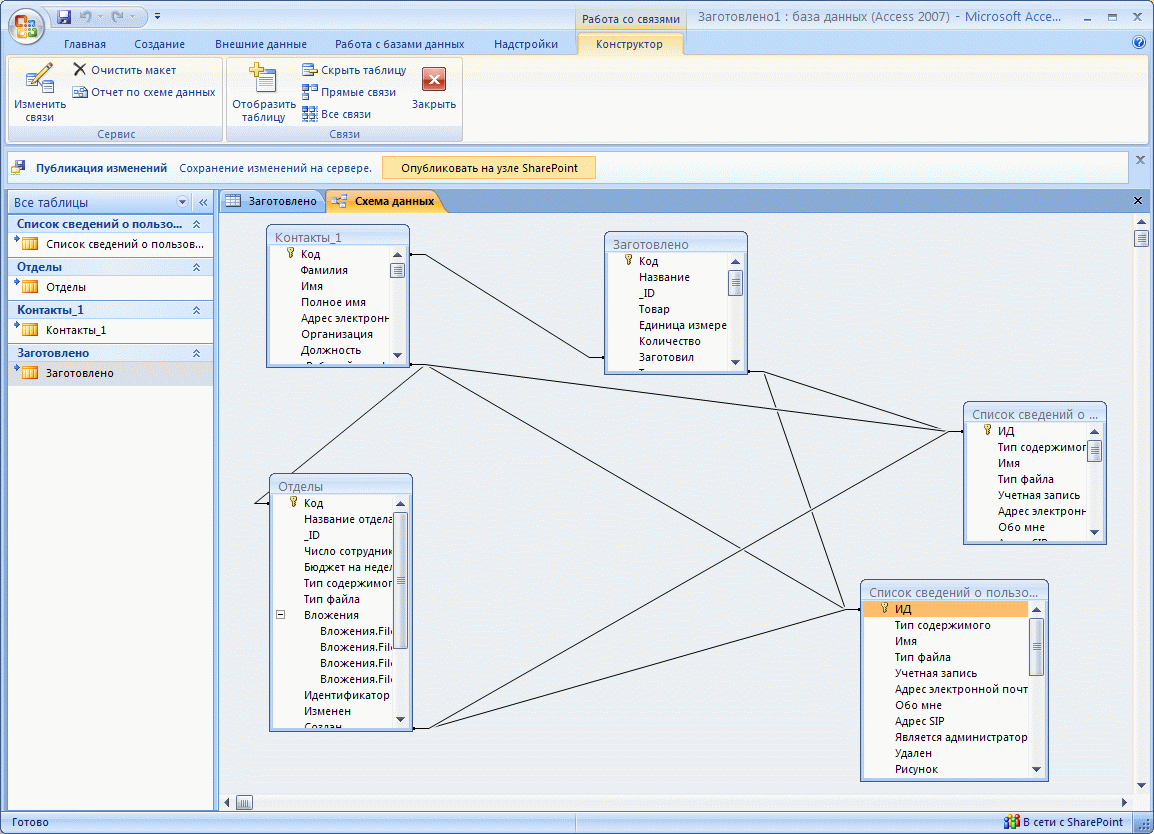Screen dimensions: 1154x834
Task: Select the Конструктор ribbon tab
Action: click(629, 44)
